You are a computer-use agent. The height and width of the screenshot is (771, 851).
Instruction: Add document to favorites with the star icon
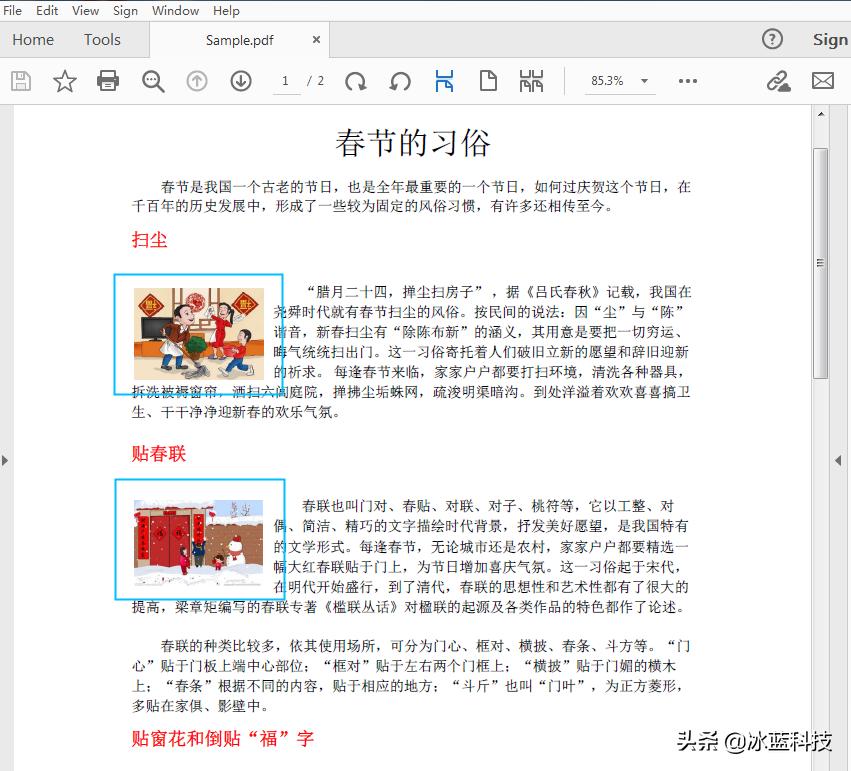[64, 81]
